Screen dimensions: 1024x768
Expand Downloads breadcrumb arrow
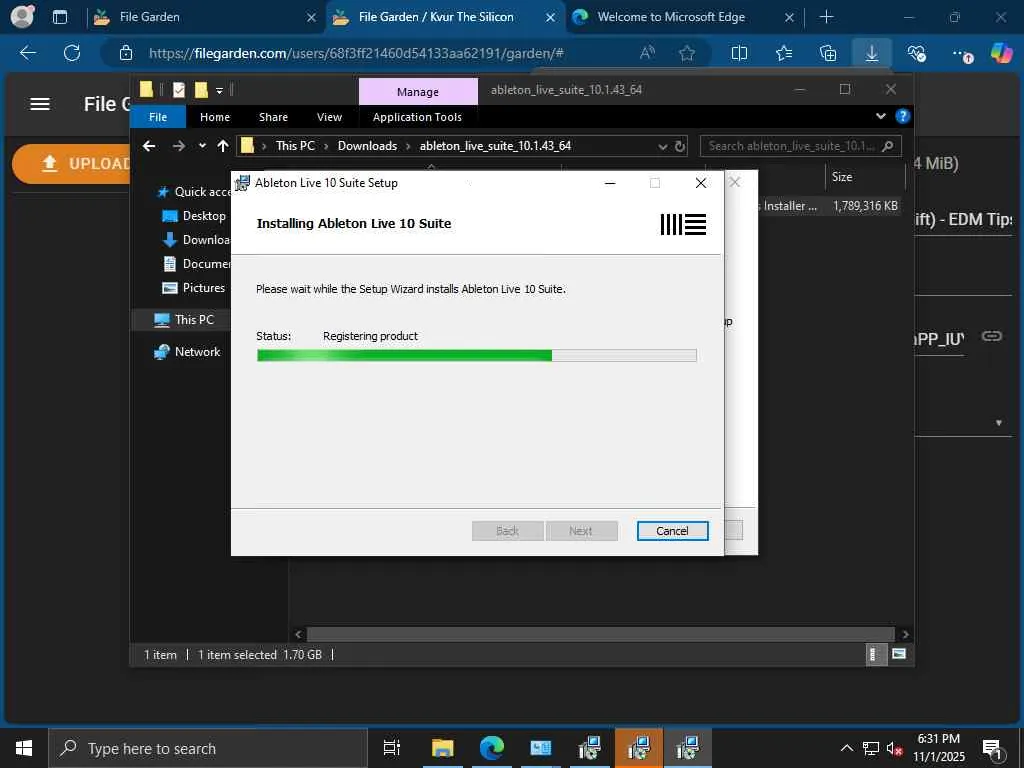[408, 146]
